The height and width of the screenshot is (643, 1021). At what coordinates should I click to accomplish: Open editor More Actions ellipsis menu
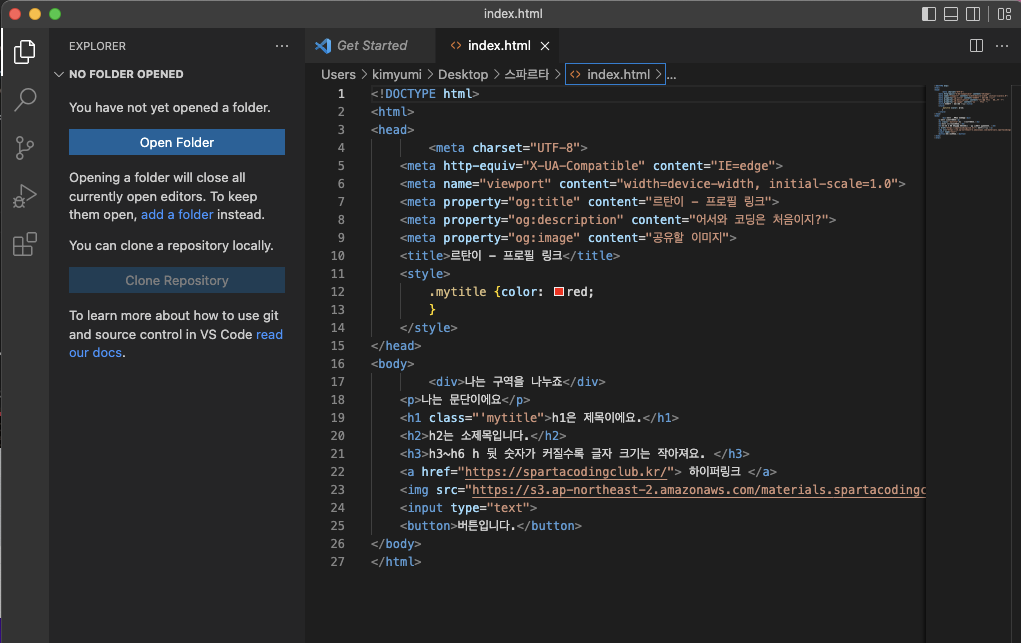coord(1001,45)
